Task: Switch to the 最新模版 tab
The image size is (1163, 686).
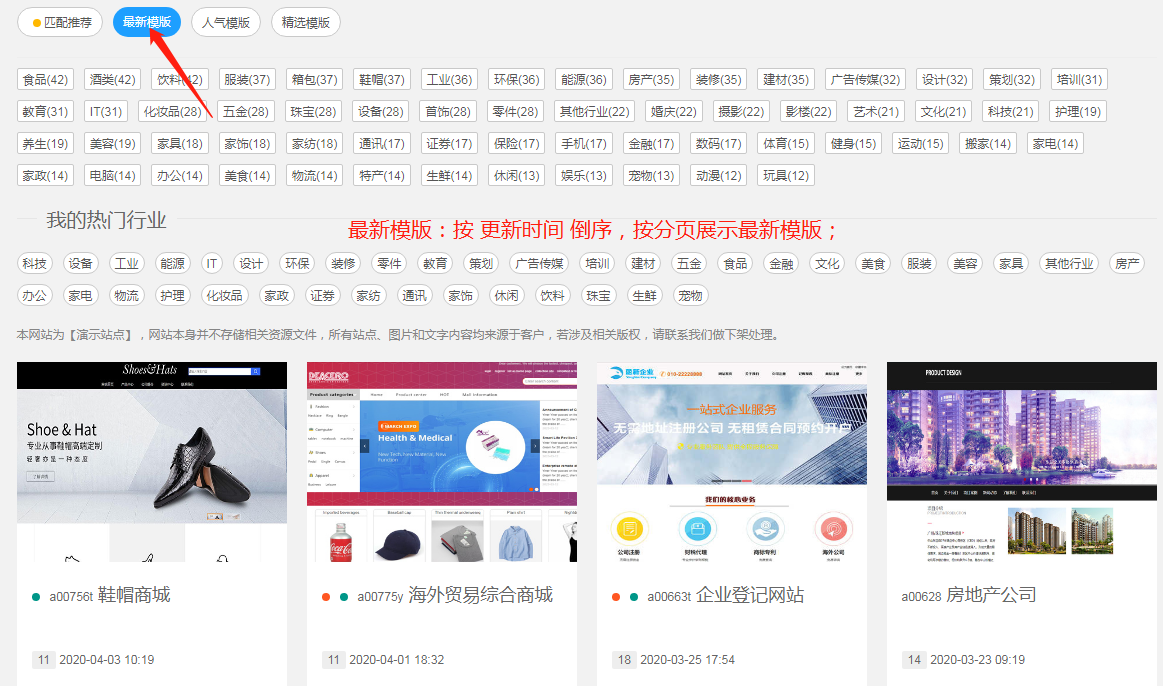Action: click(x=147, y=22)
